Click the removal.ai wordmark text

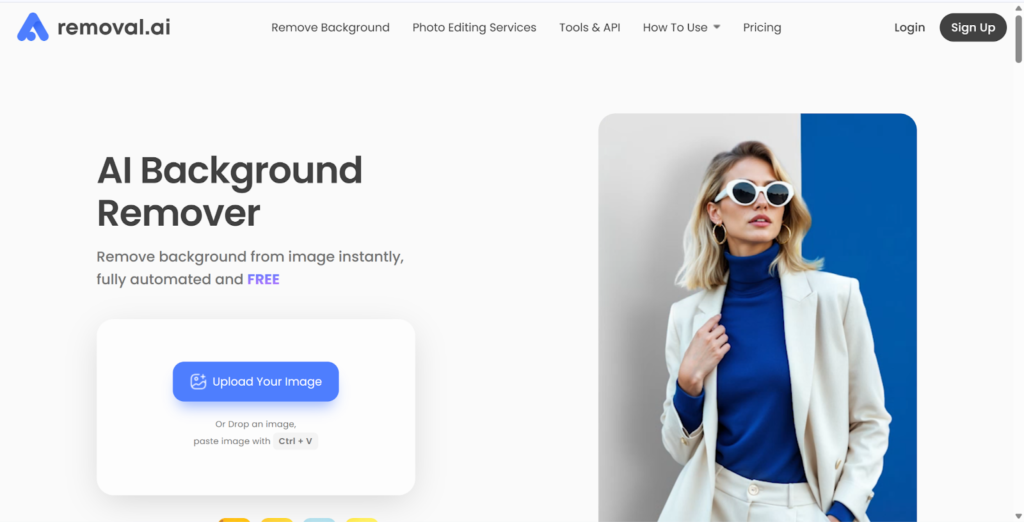click(113, 27)
